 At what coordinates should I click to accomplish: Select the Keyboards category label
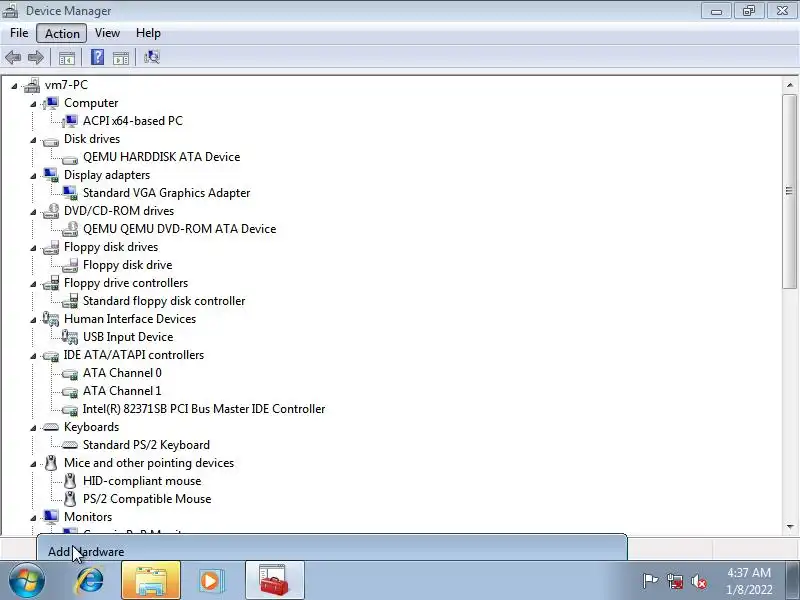(x=91, y=427)
